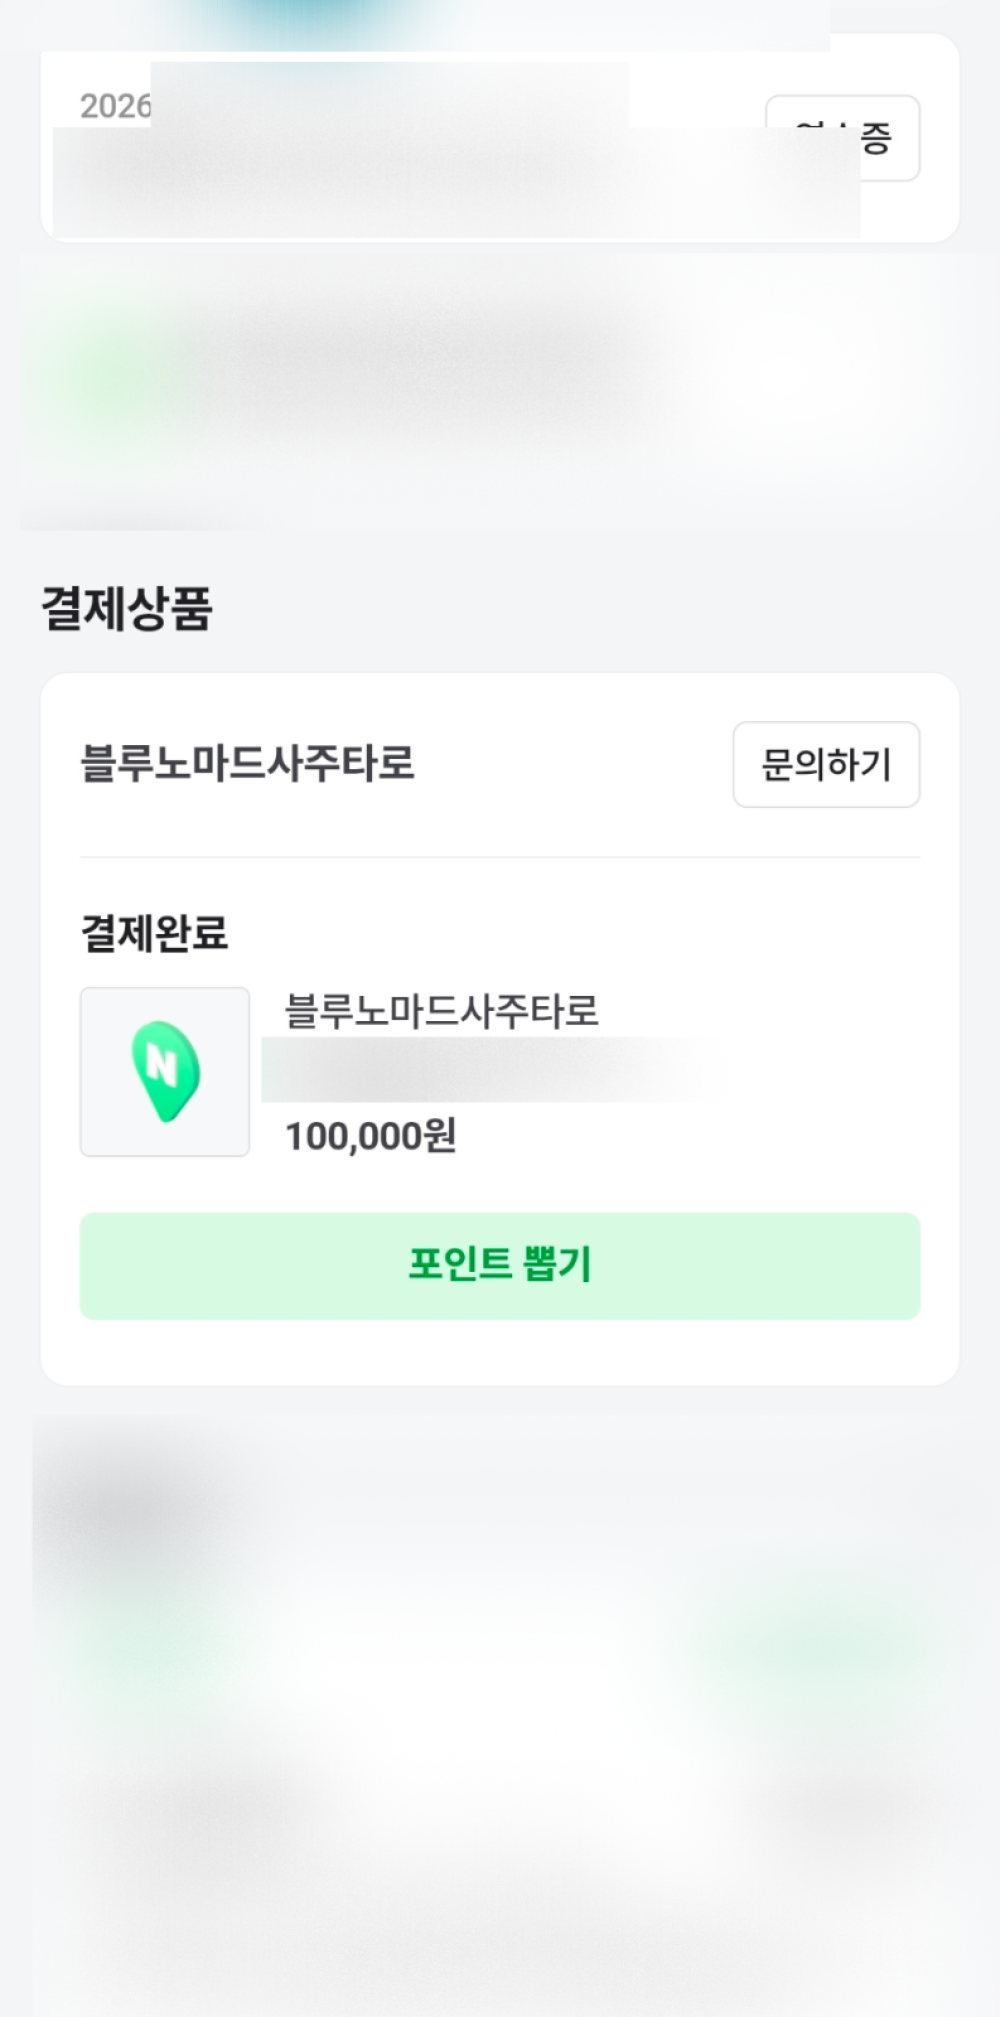Tap the 2026 date text at the top

(x=115, y=106)
